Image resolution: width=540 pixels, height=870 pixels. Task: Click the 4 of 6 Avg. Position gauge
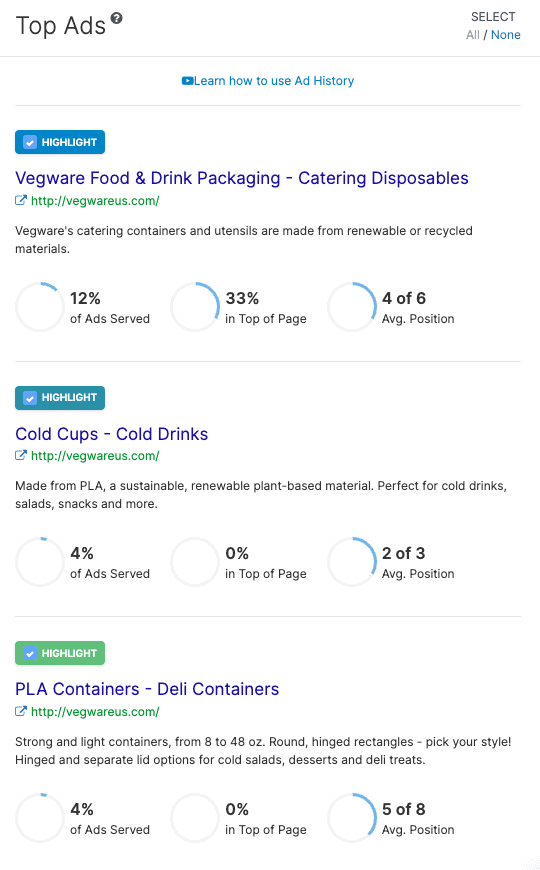point(352,307)
